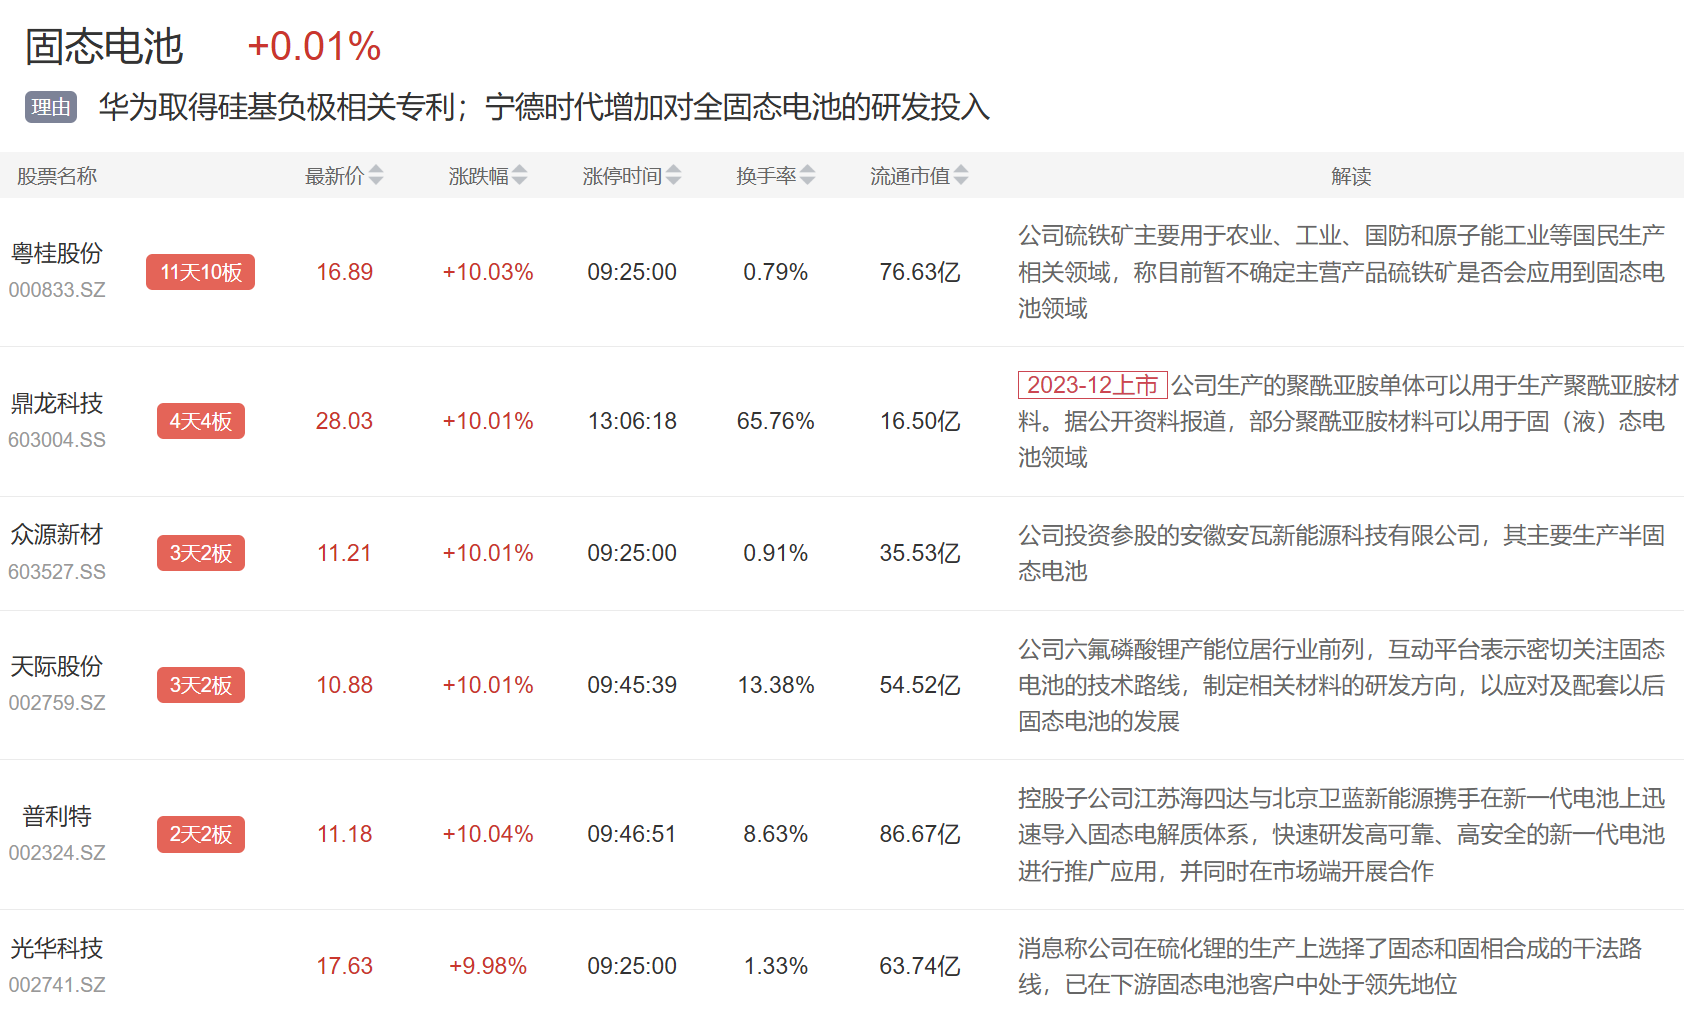Click the 3天2板 badge for 众源新材

coord(200,553)
